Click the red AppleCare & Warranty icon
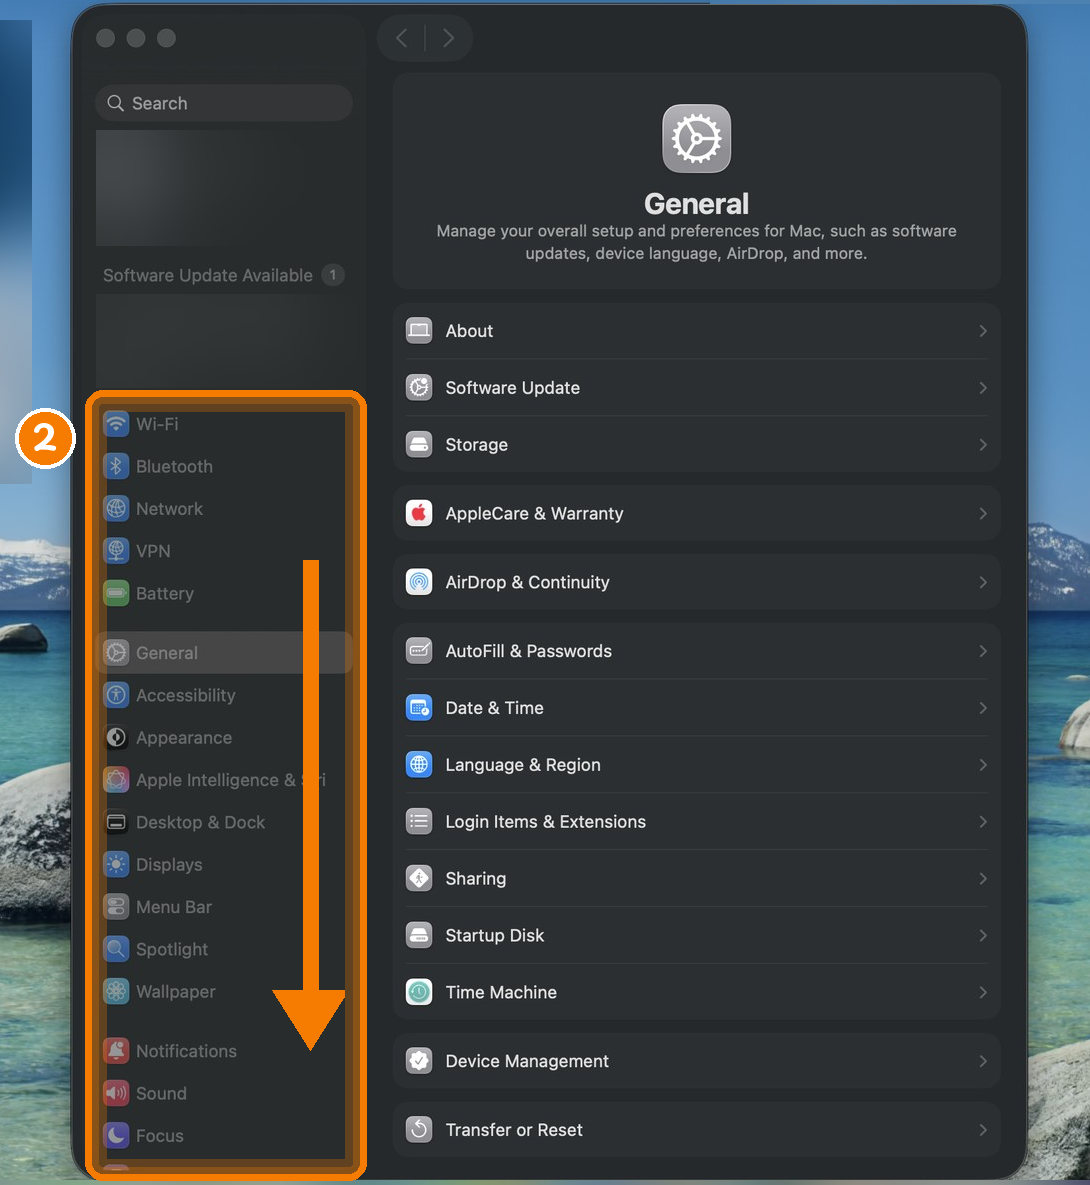The height and width of the screenshot is (1185, 1090). [419, 513]
